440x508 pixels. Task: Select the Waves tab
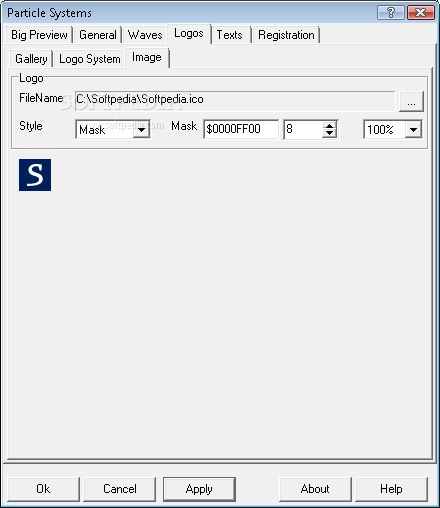(145, 35)
